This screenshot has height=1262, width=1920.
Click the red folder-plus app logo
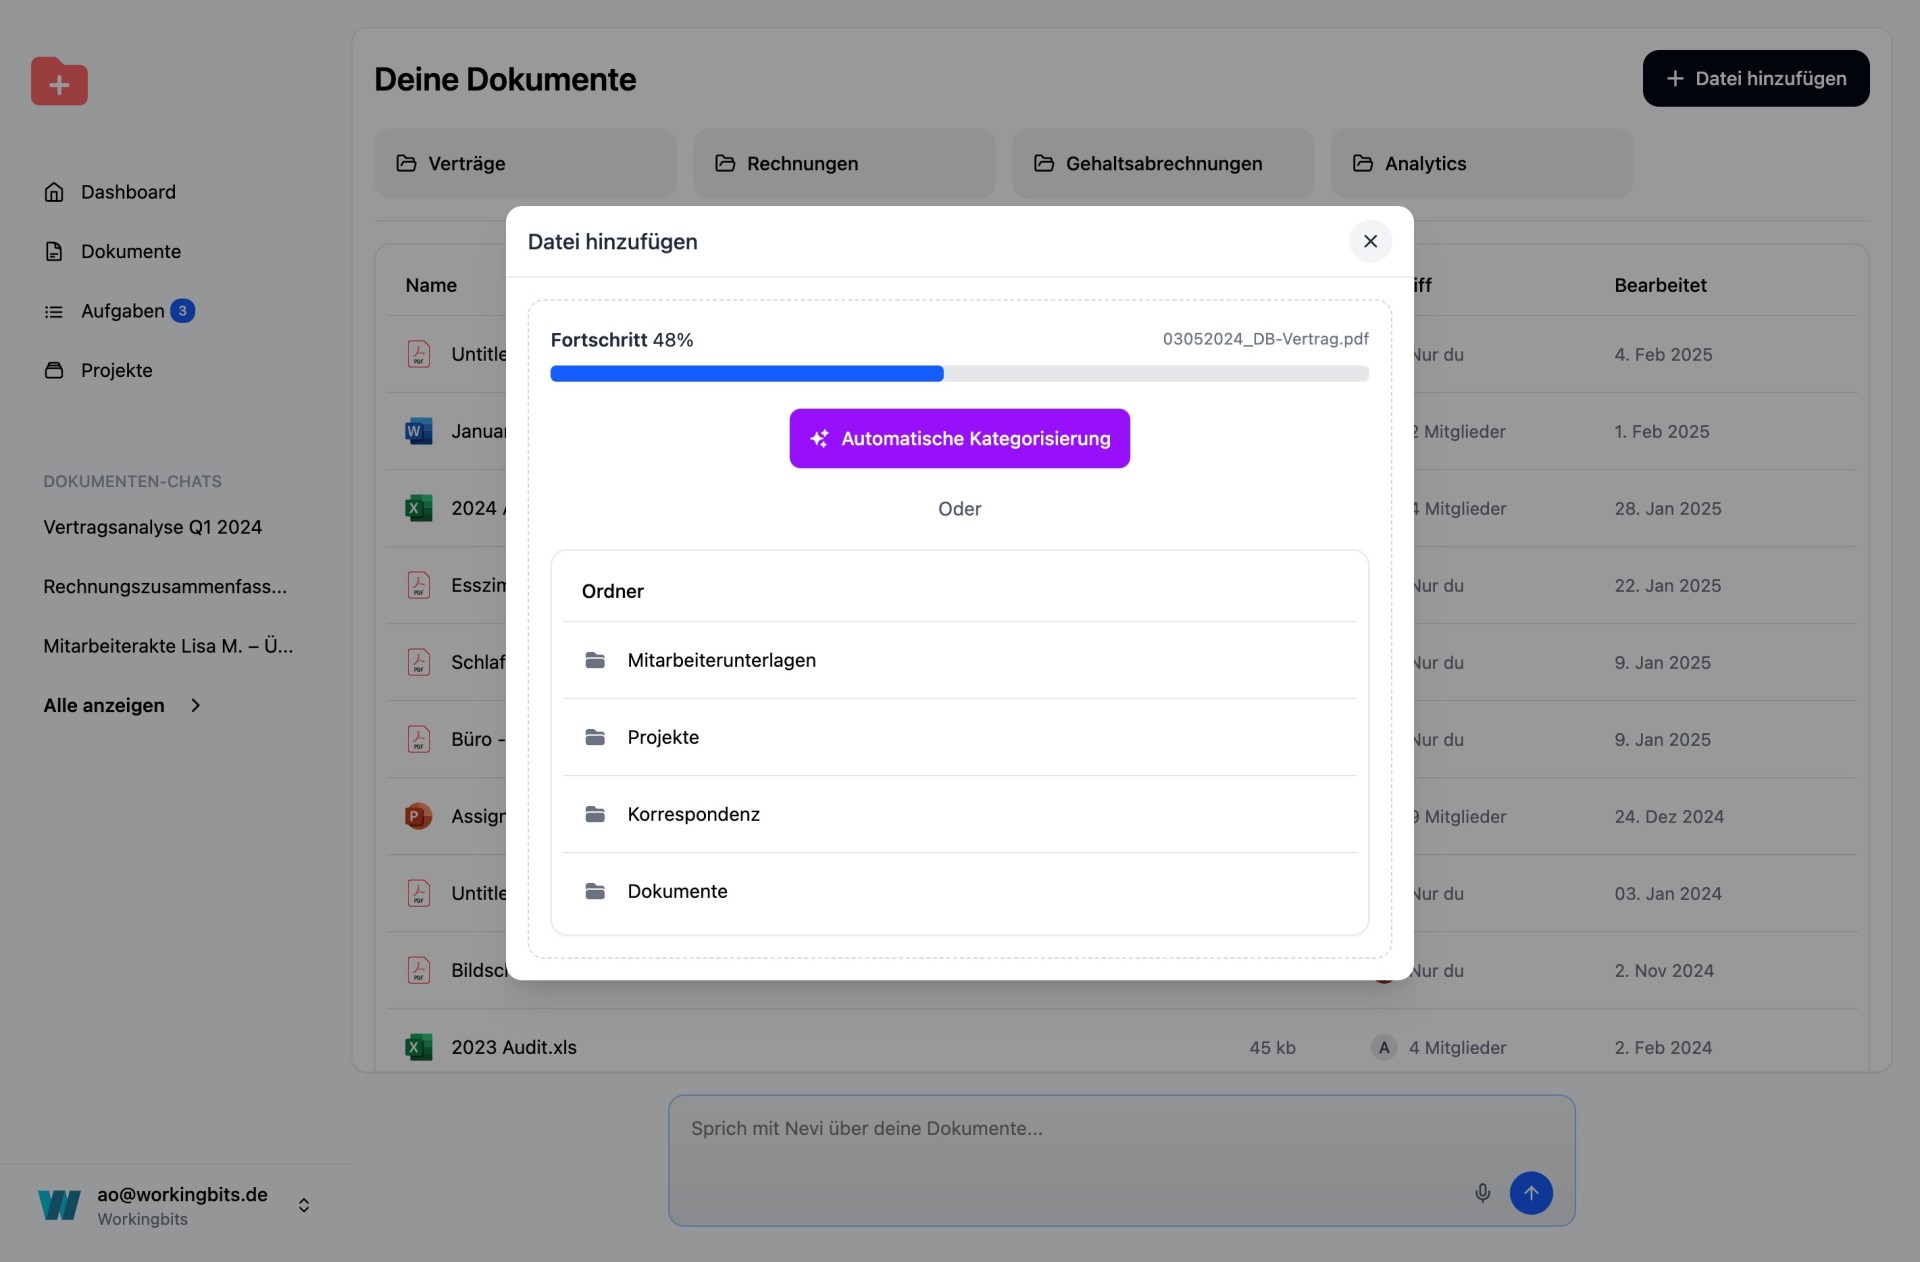click(59, 82)
